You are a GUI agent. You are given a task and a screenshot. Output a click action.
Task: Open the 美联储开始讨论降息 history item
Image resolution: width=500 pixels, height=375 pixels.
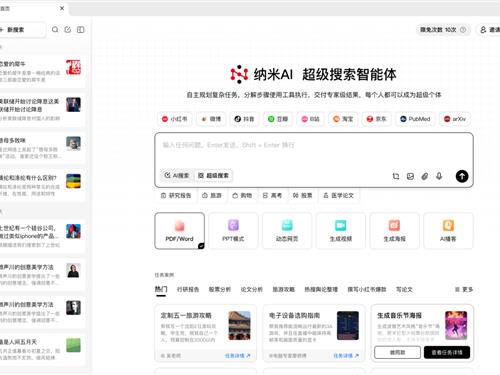pyautogui.click(x=42, y=109)
